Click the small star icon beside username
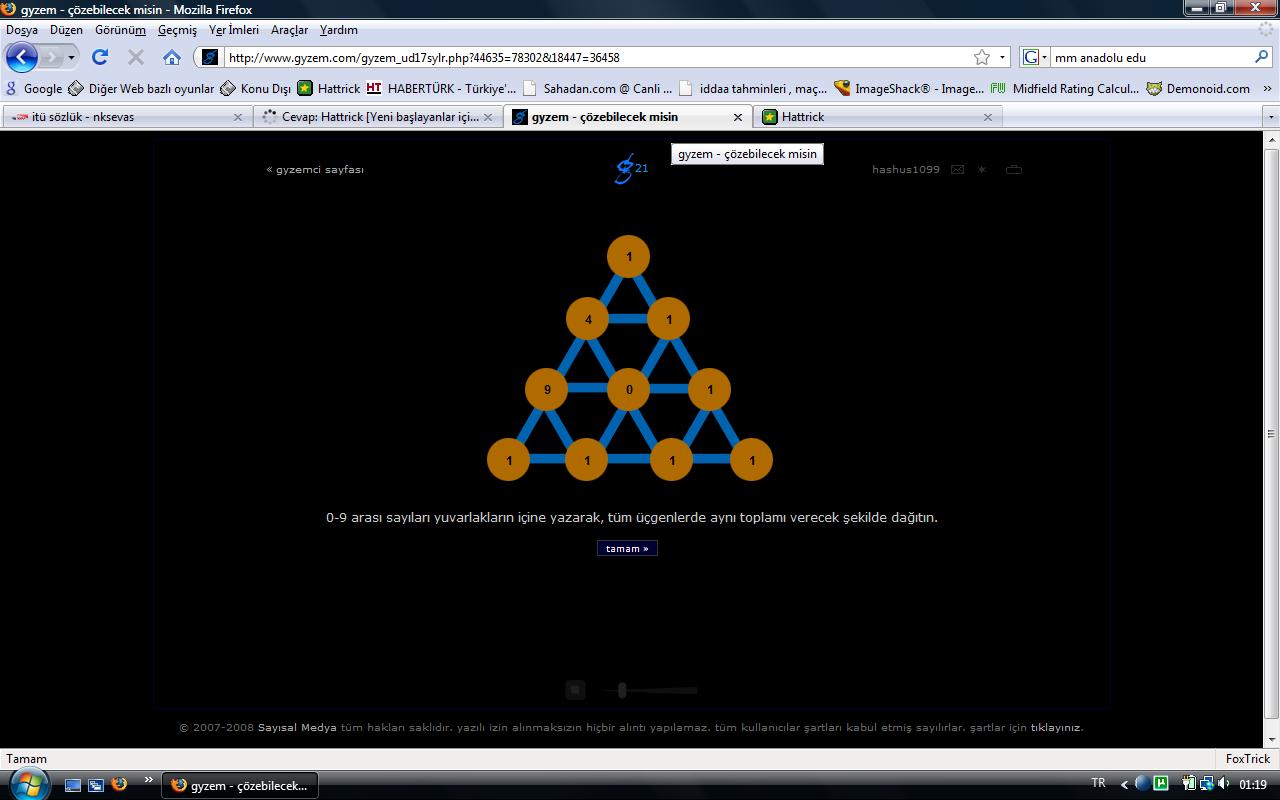The height and width of the screenshot is (800, 1280). click(982, 169)
